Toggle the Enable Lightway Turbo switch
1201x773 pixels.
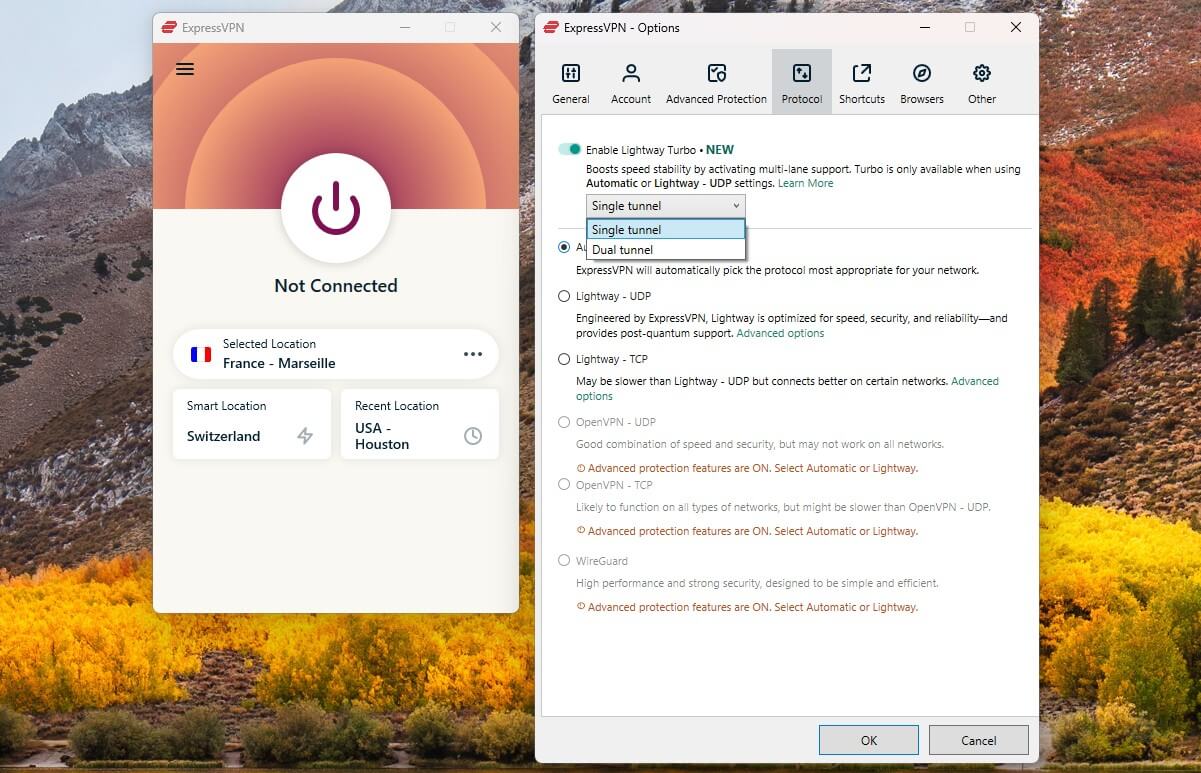point(570,149)
